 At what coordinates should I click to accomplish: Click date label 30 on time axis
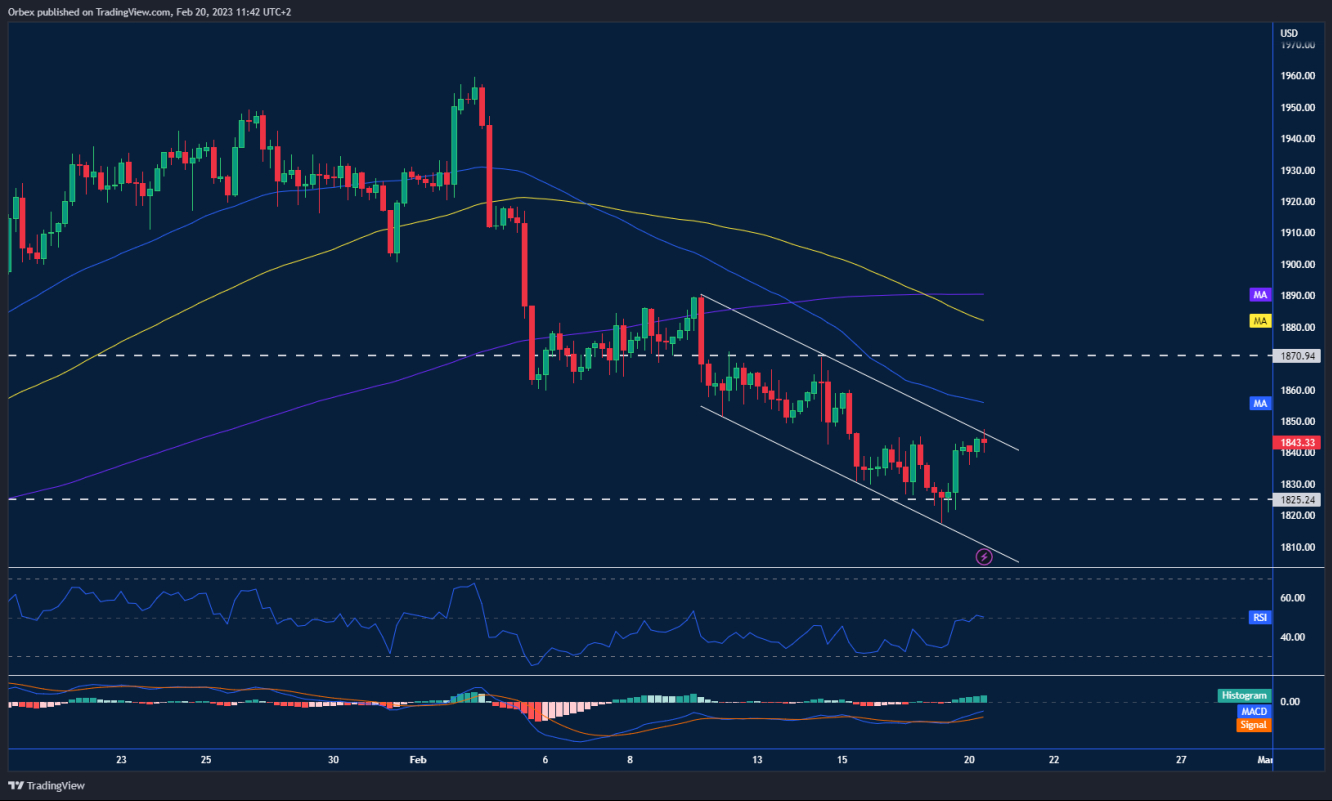pyautogui.click(x=333, y=760)
